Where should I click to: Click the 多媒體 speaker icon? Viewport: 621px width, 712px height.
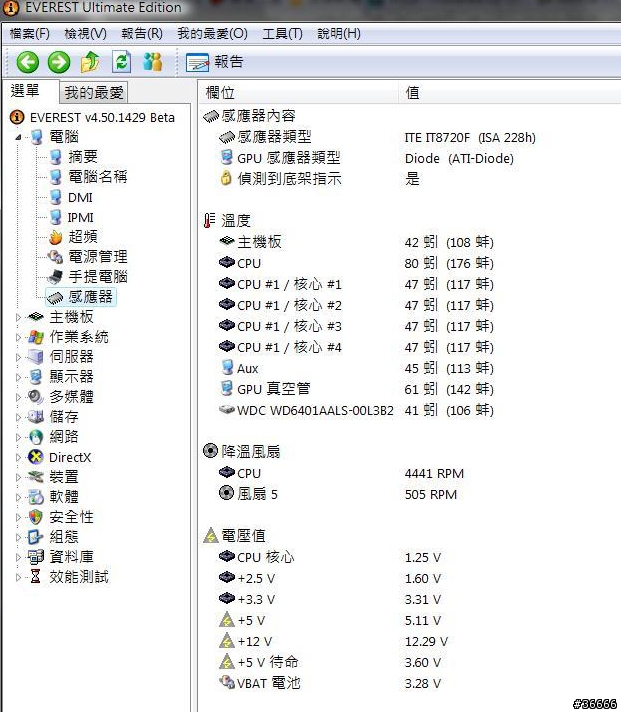point(35,397)
